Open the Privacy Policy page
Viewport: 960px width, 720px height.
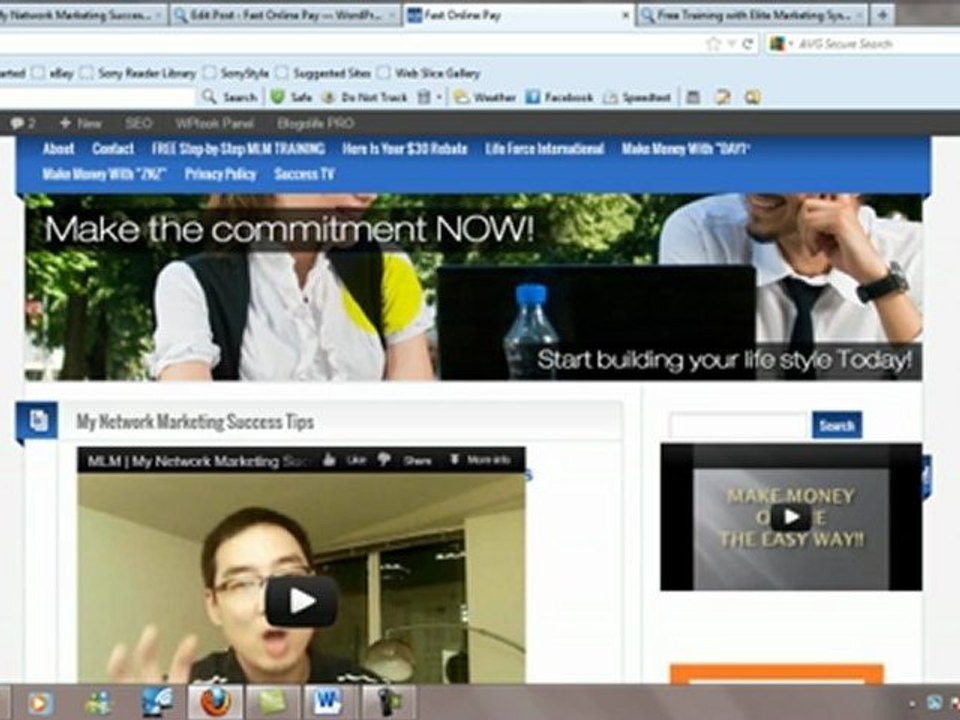coord(220,174)
